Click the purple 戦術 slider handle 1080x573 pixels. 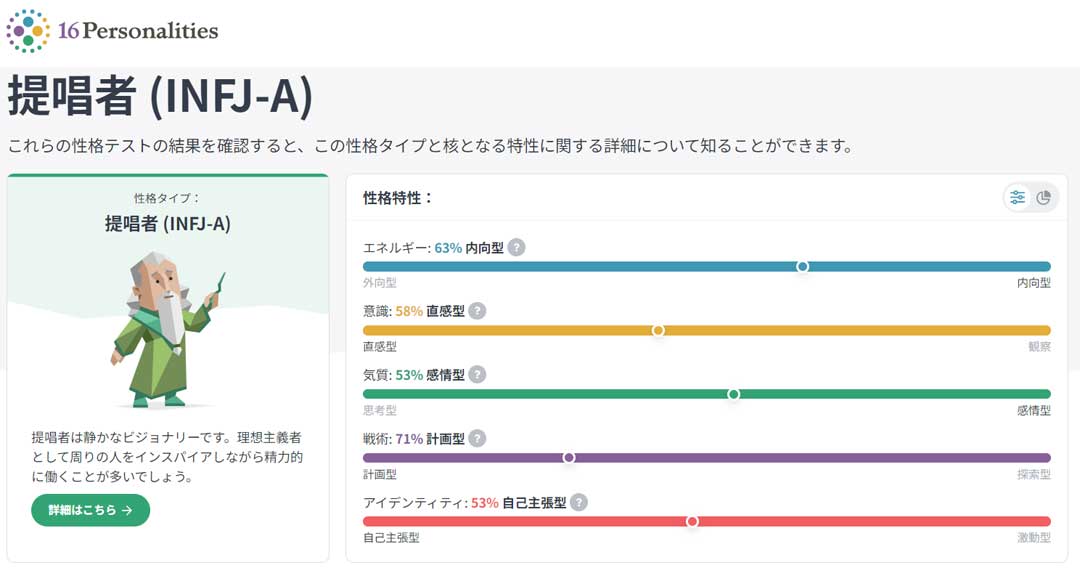569,457
